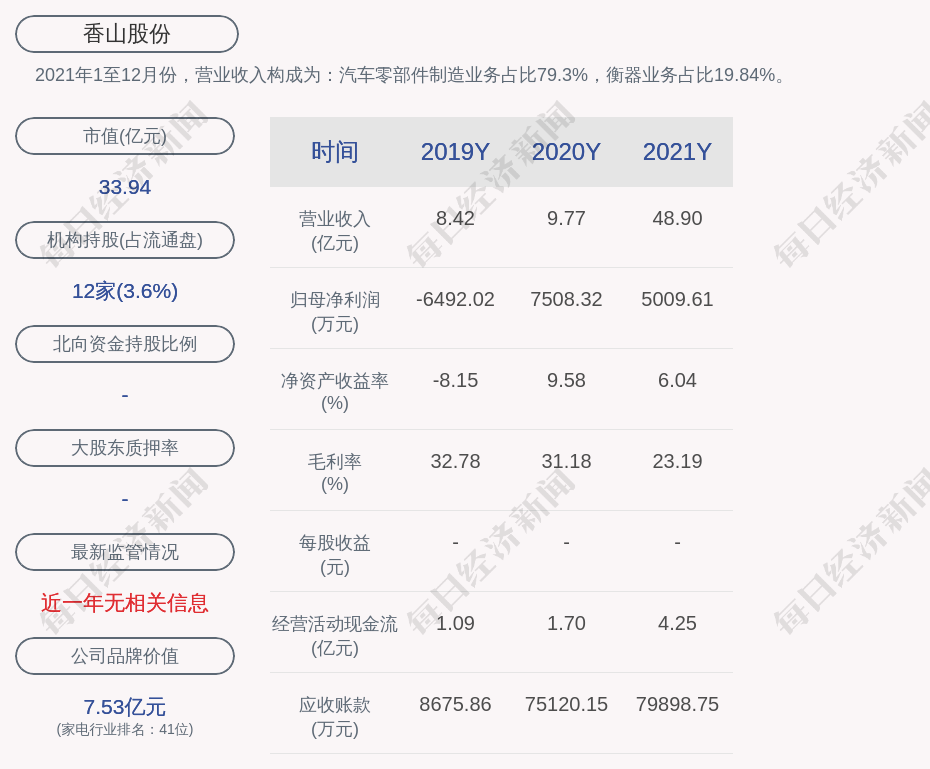
Task: Select the cash flow value 4.25
Action: point(677,623)
